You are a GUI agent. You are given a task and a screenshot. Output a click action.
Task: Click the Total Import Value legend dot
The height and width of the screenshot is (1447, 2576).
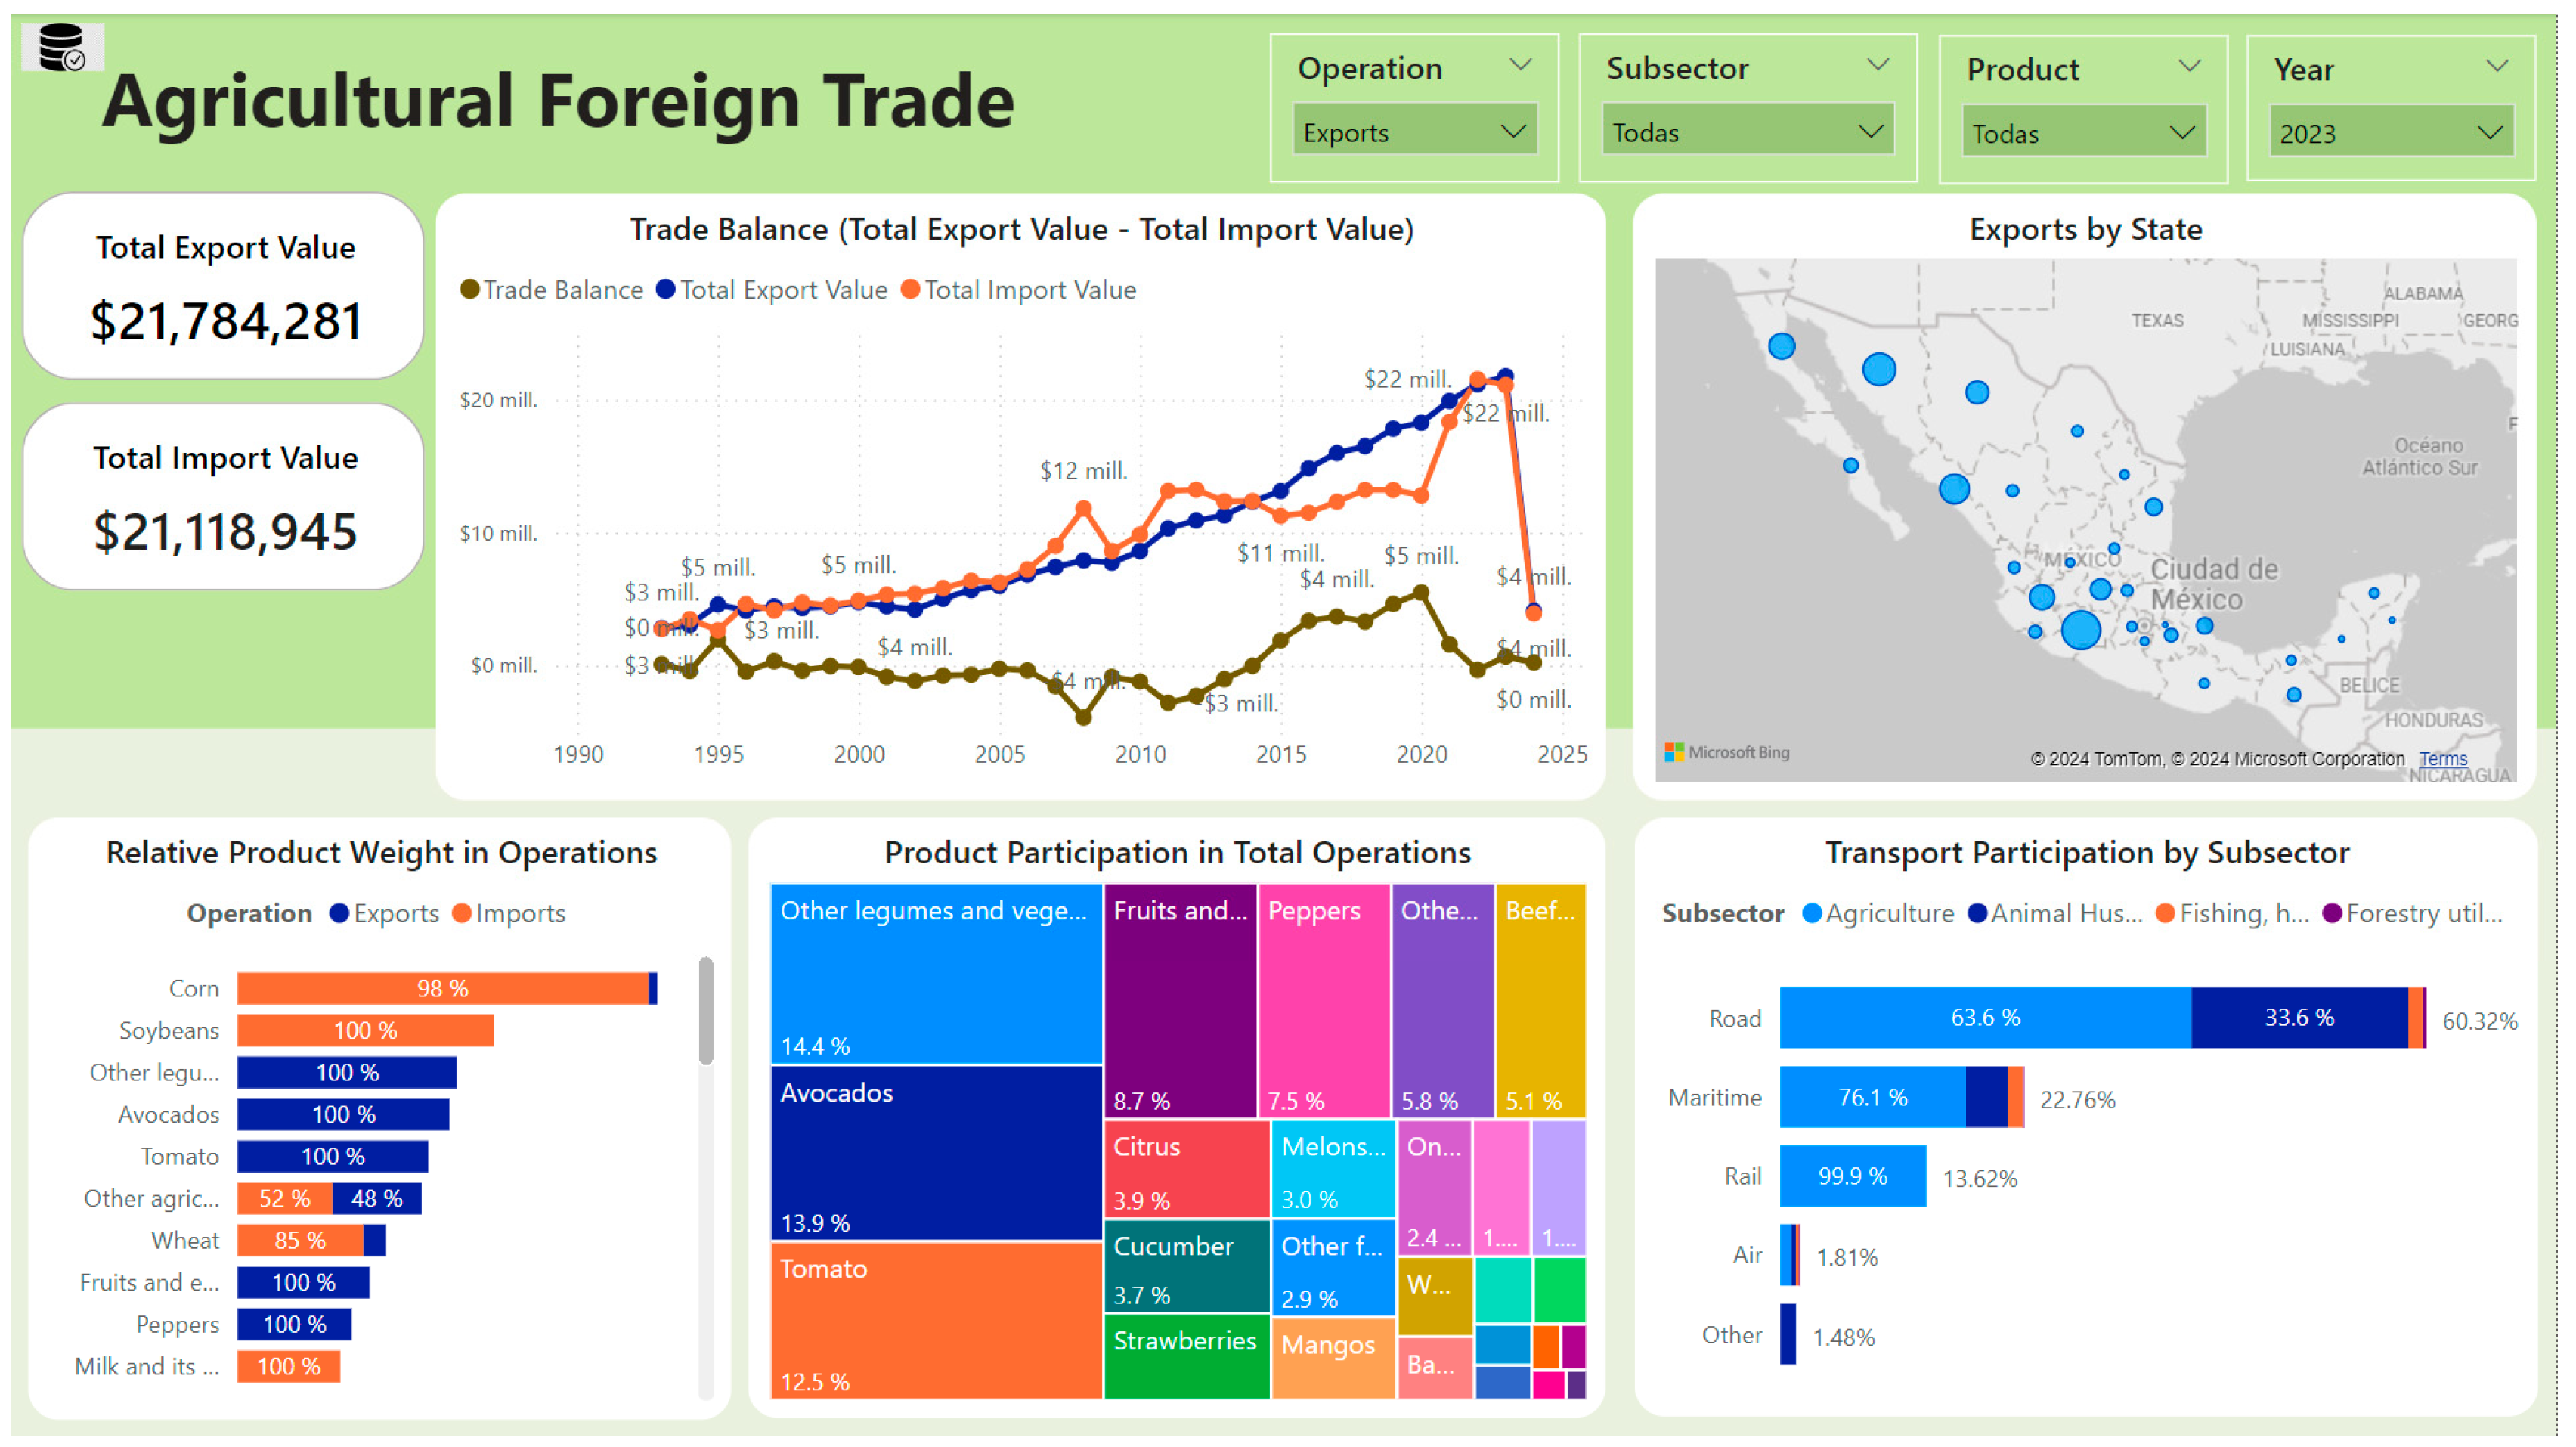[x=910, y=290]
